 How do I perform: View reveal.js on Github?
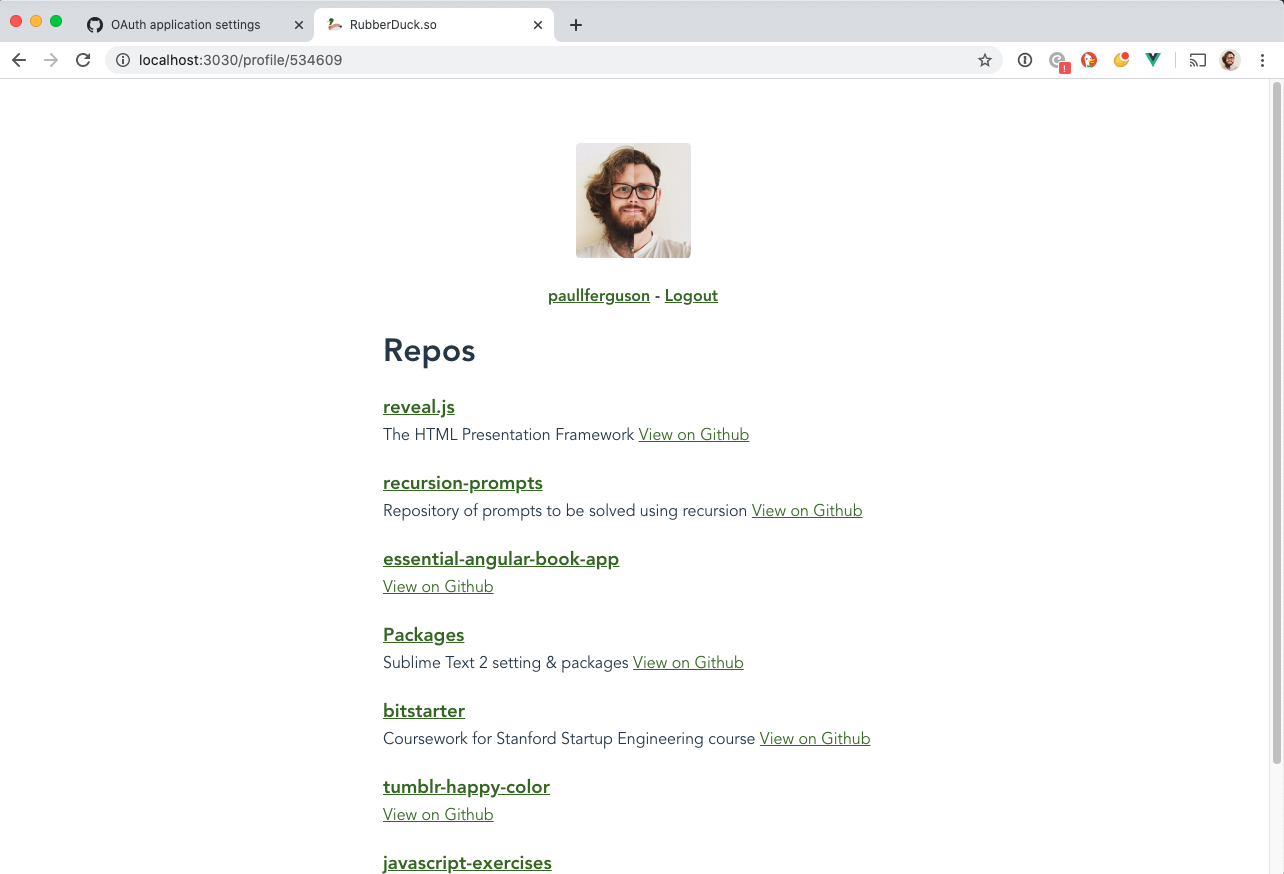click(x=694, y=435)
